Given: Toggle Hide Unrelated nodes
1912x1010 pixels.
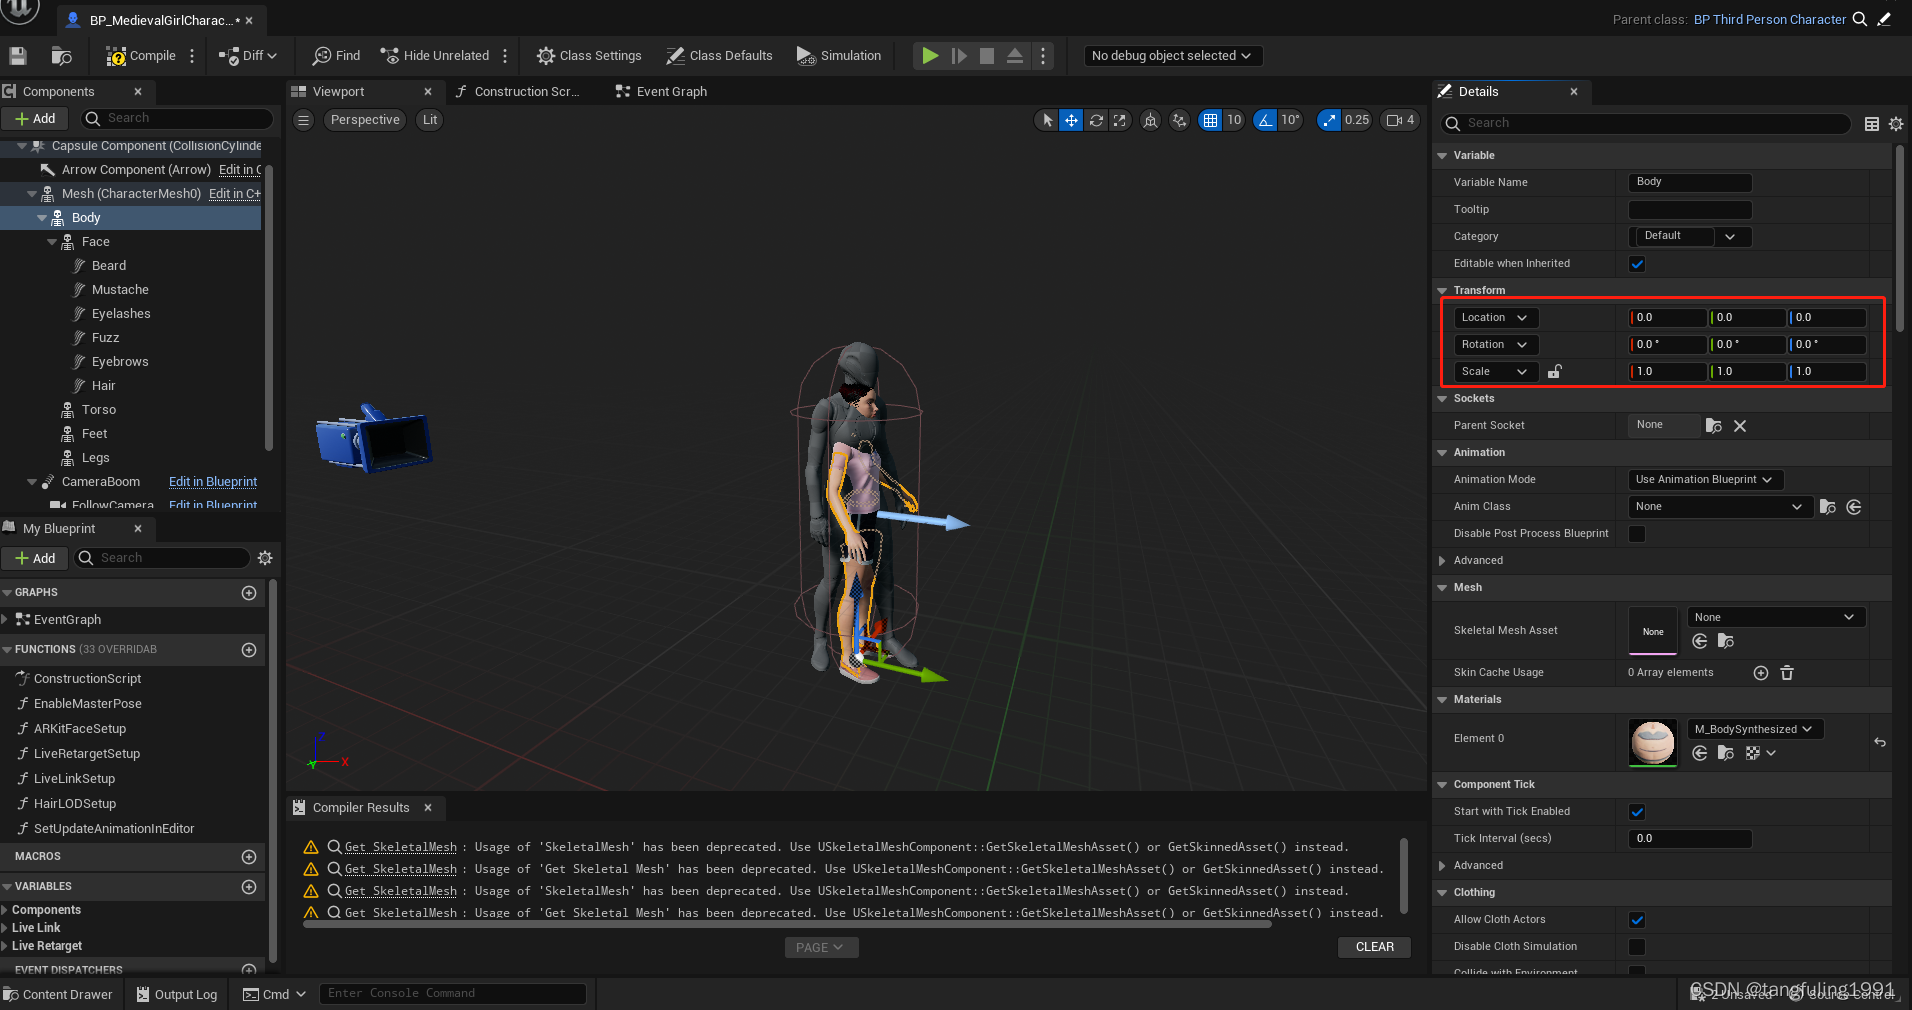Looking at the screenshot, I should point(435,56).
